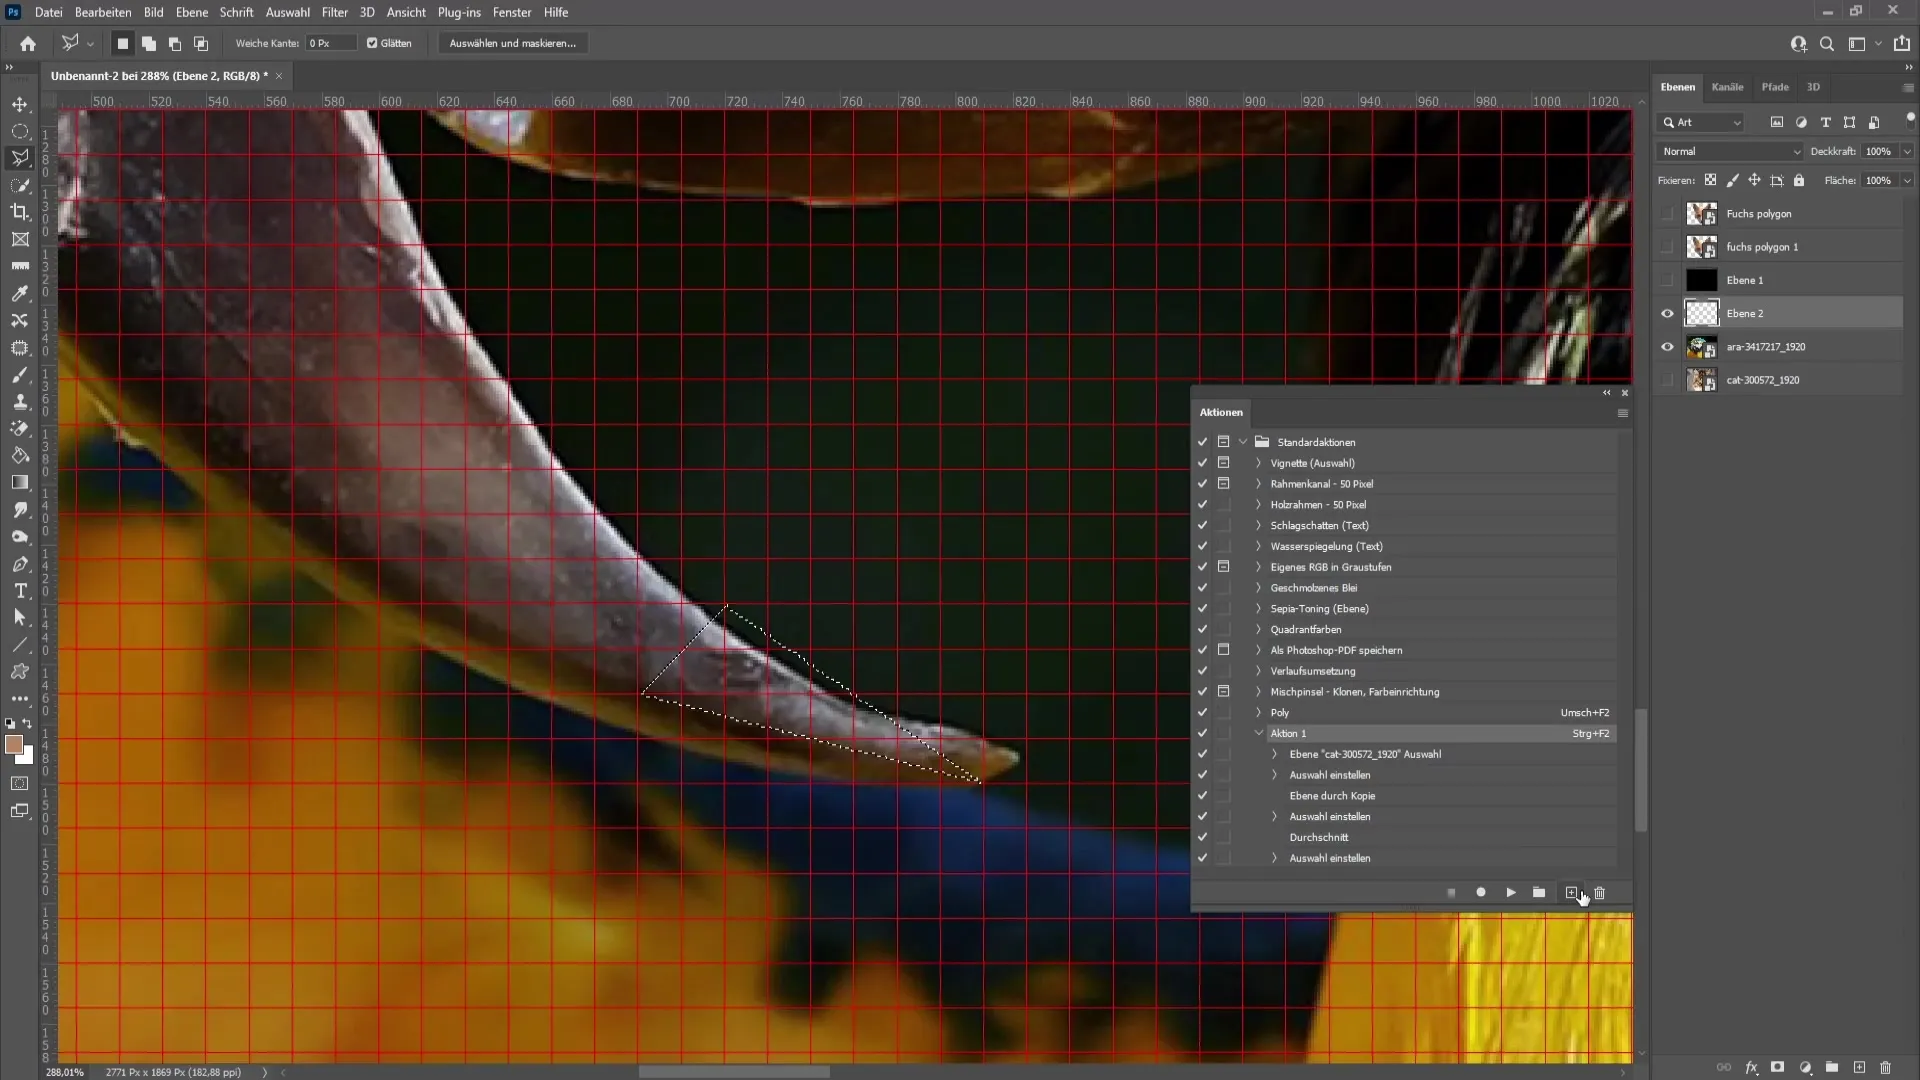Viewport: 1920px width, 1080px height.
Task: Click the Crop tool icon
Action: tap(20, 211)
